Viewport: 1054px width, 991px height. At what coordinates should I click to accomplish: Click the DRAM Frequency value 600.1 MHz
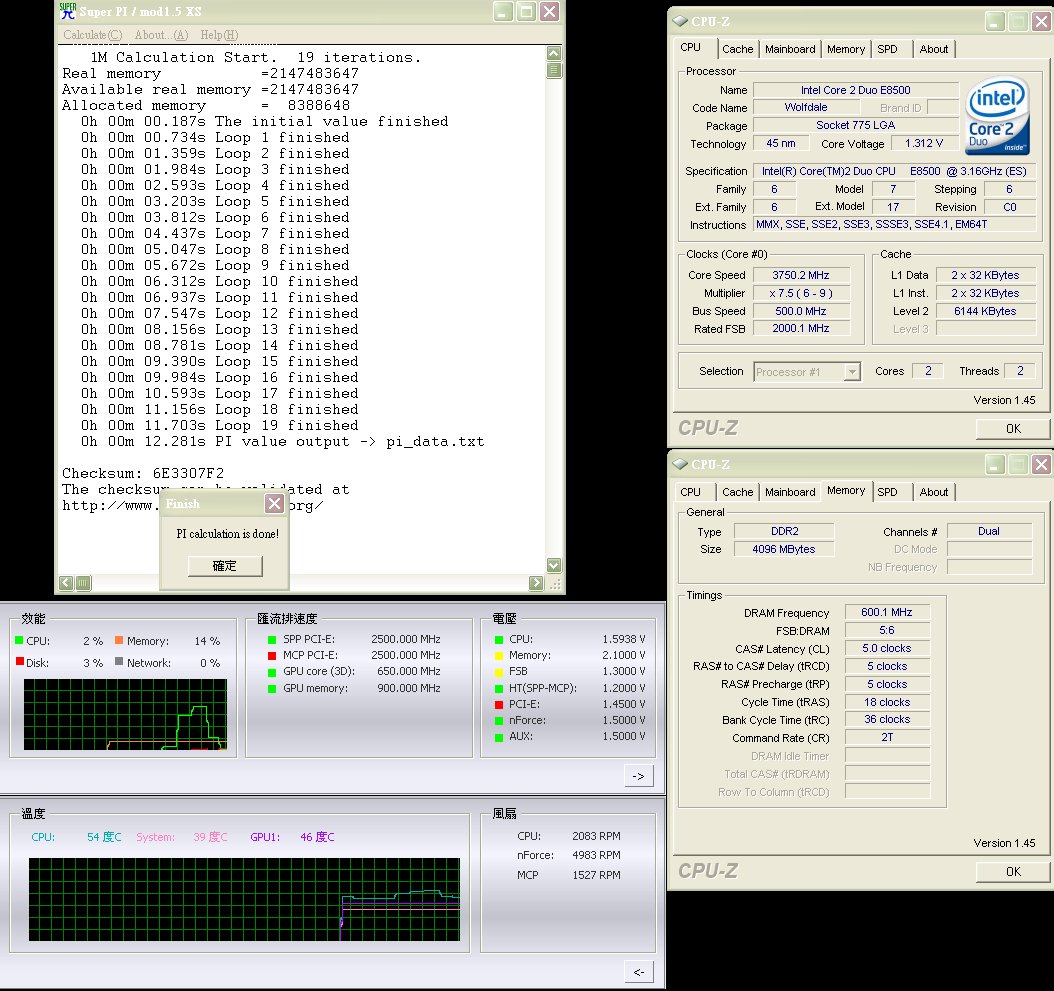pos(887,612)
